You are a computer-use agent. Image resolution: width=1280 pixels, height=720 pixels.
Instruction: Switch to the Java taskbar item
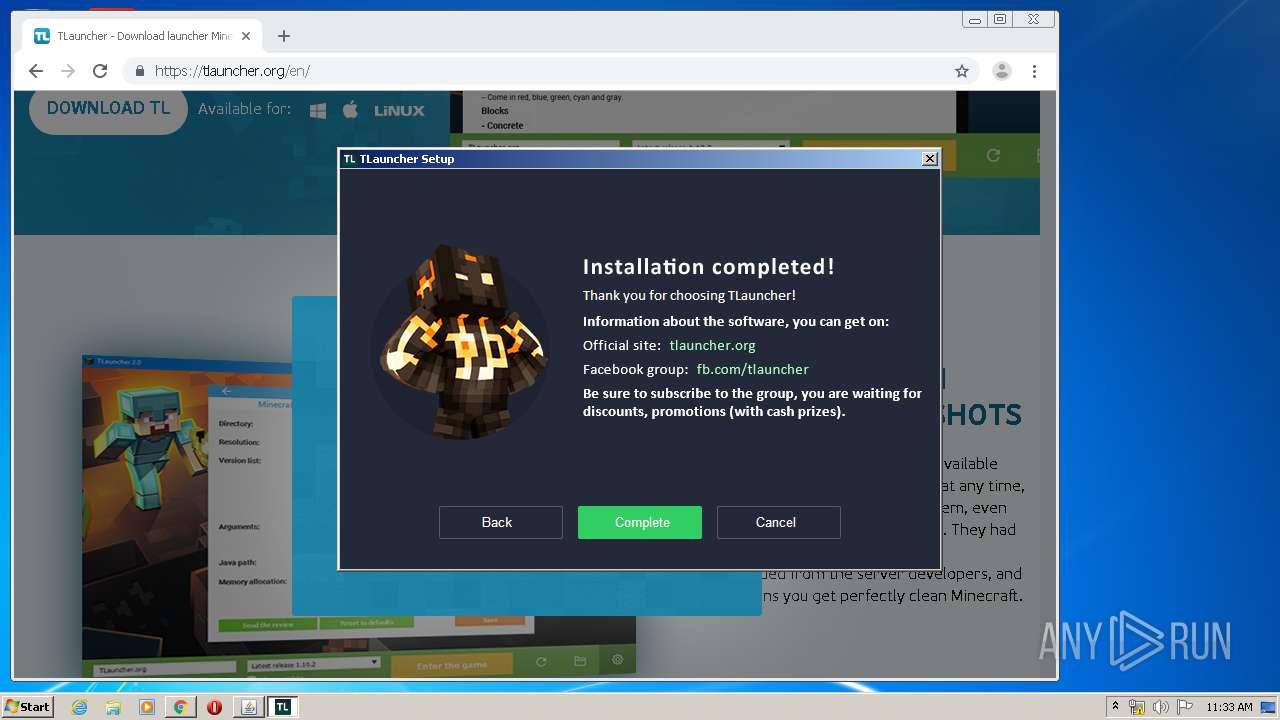pyautogui.click(x=248, y=707)
